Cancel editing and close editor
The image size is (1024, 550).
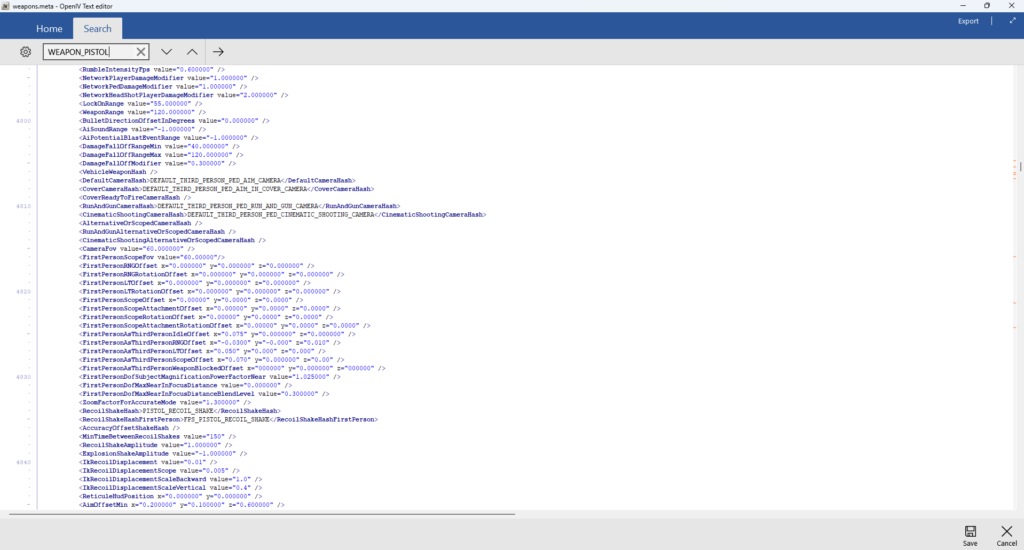1006,535
